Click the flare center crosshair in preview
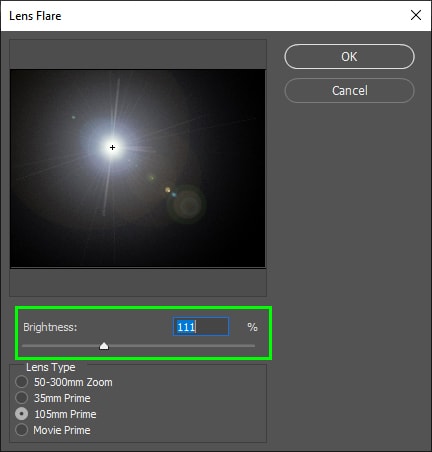The height and width of the screenshot is (452, 432). click(x=112, y=147)
